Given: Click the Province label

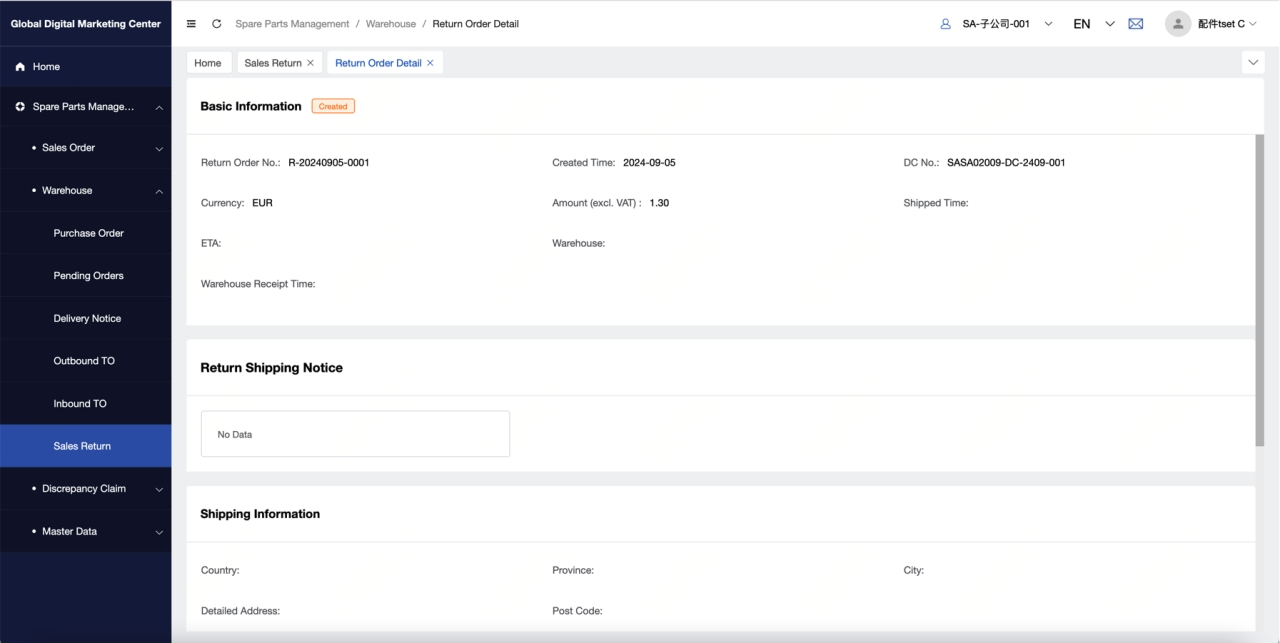Looking at the screenshot, I should click(573, 570).
